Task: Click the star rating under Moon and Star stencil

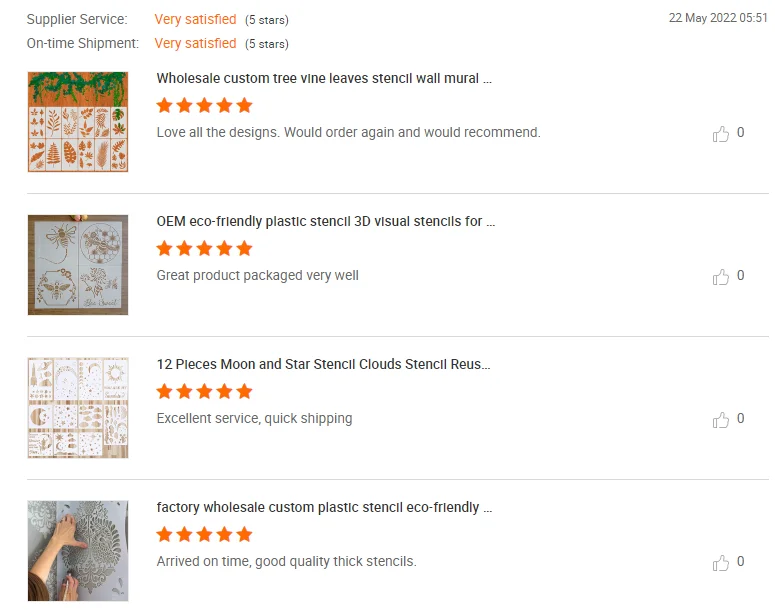Action: [x=204, y=391]
